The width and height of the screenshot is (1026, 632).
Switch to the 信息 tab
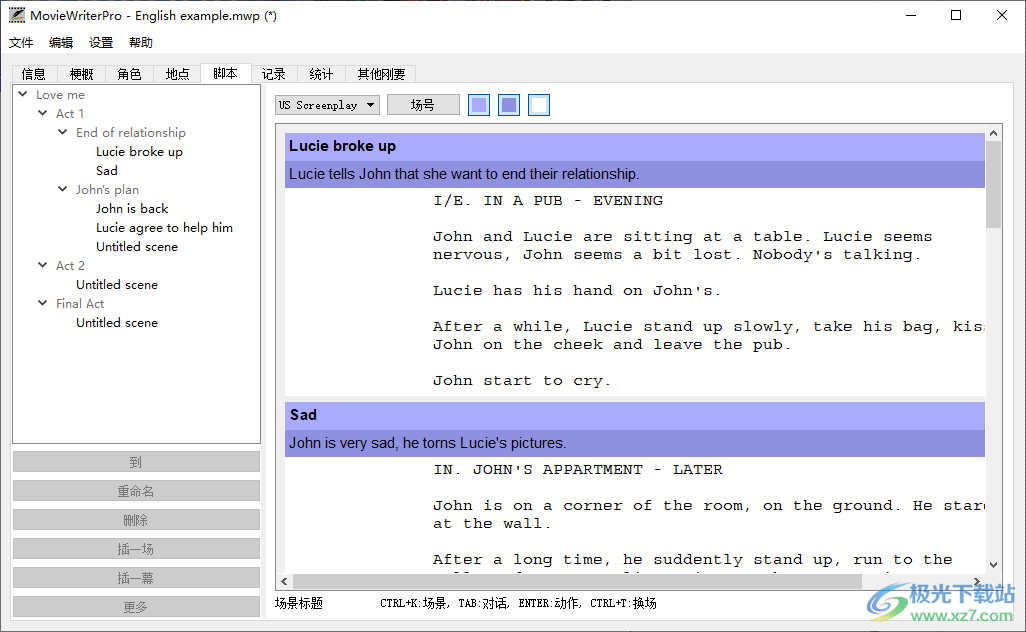pos(34,74)
